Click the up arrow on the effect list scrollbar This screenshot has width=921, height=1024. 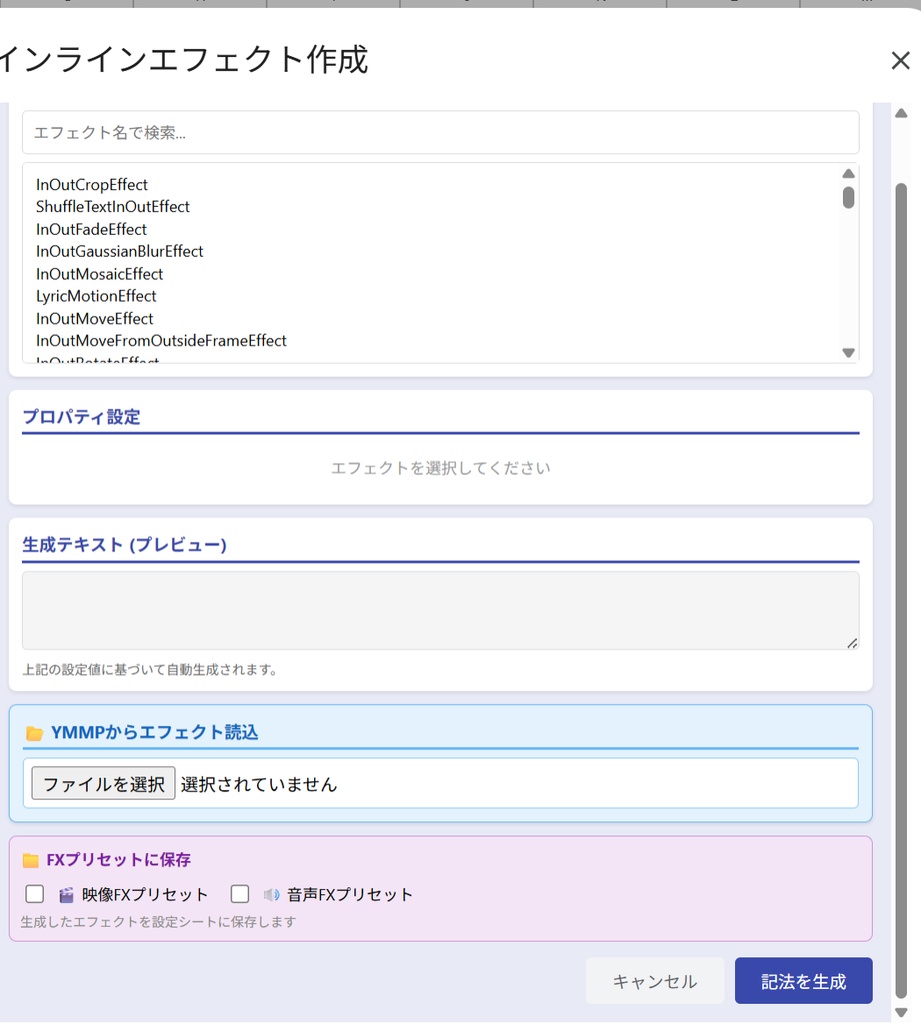click(x=847, y=172)
